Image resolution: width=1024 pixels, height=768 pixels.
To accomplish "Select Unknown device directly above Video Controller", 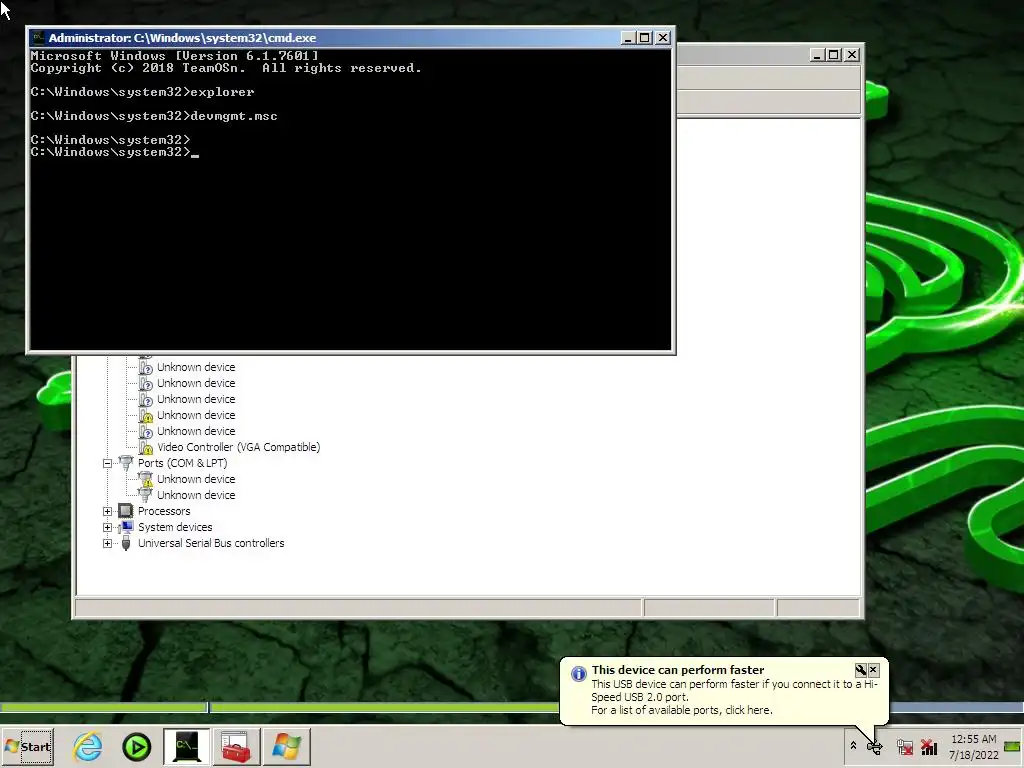I will pyautogui.click(x=196, y=431).
